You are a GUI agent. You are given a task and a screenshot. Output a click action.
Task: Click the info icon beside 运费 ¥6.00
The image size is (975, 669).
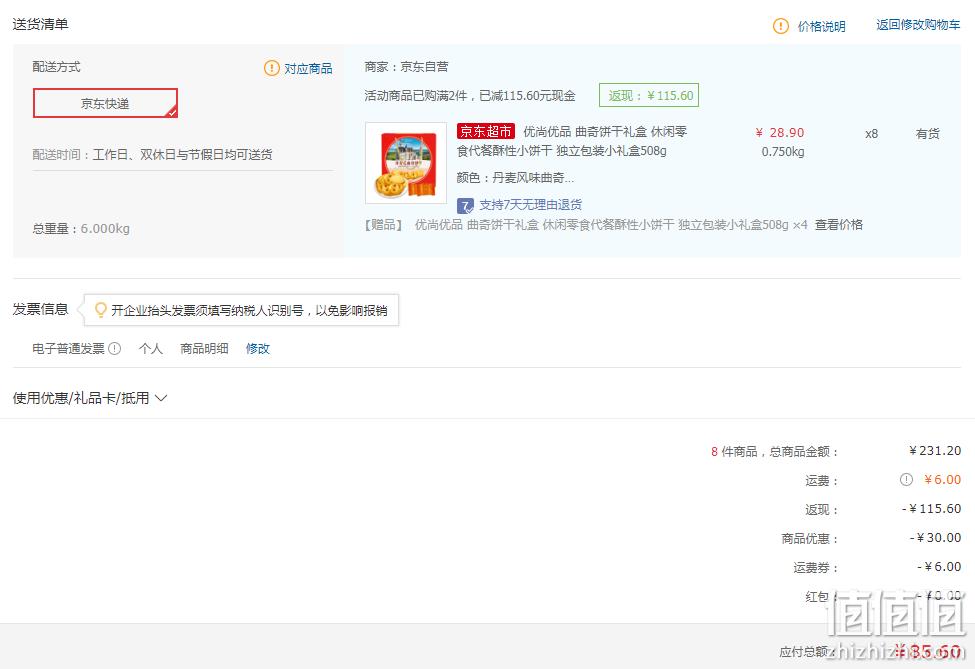coord(906,479)
